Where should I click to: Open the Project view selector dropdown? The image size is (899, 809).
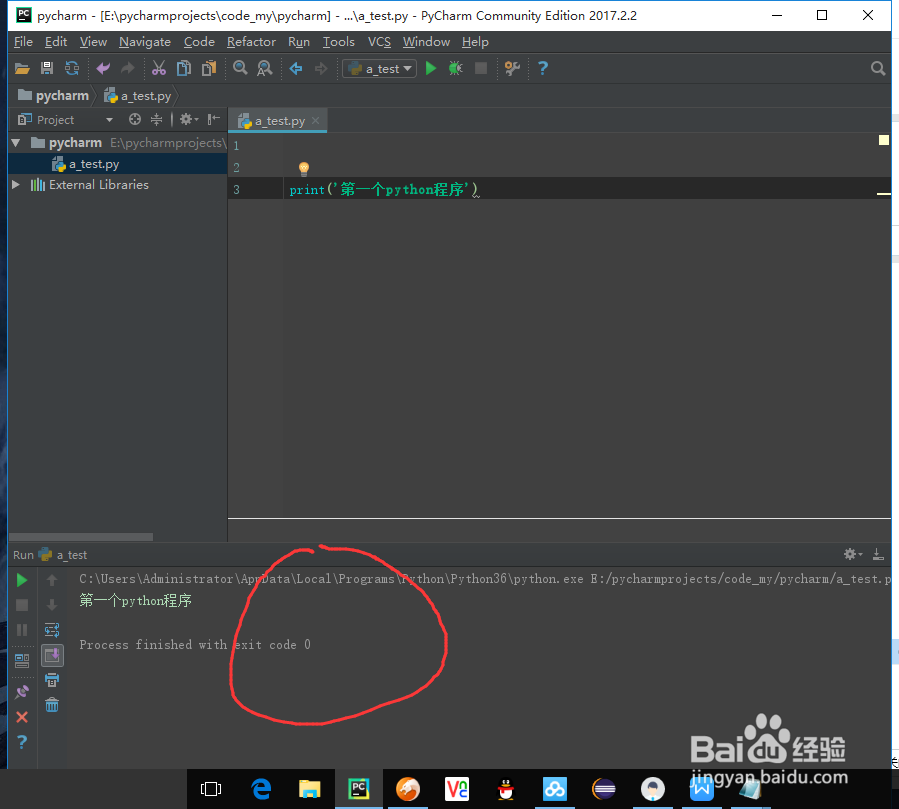pyautogui.click(x=65, y=119)
